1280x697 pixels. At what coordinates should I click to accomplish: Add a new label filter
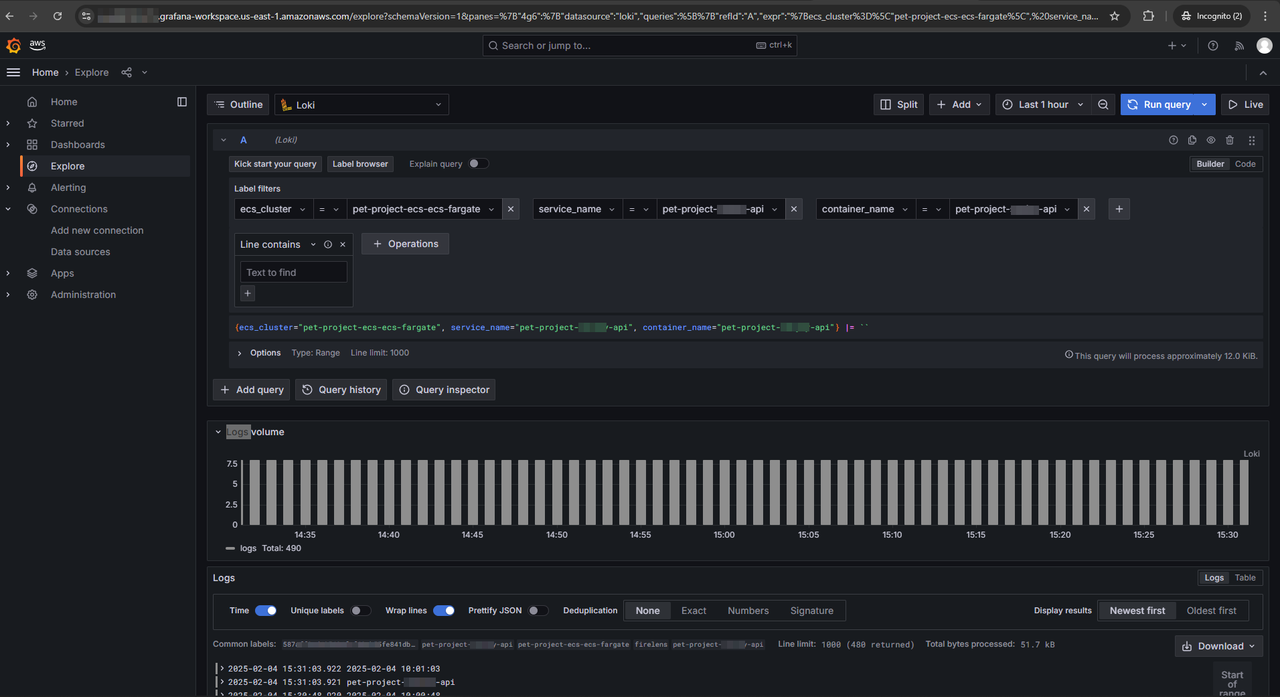(x=1119, y=209)
